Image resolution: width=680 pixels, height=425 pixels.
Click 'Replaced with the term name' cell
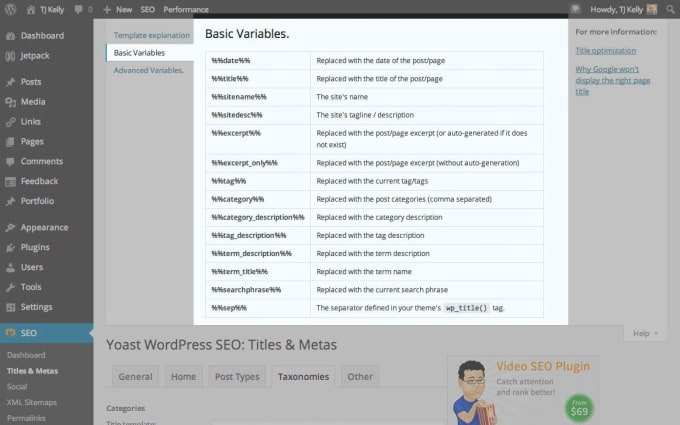point(427,271)
